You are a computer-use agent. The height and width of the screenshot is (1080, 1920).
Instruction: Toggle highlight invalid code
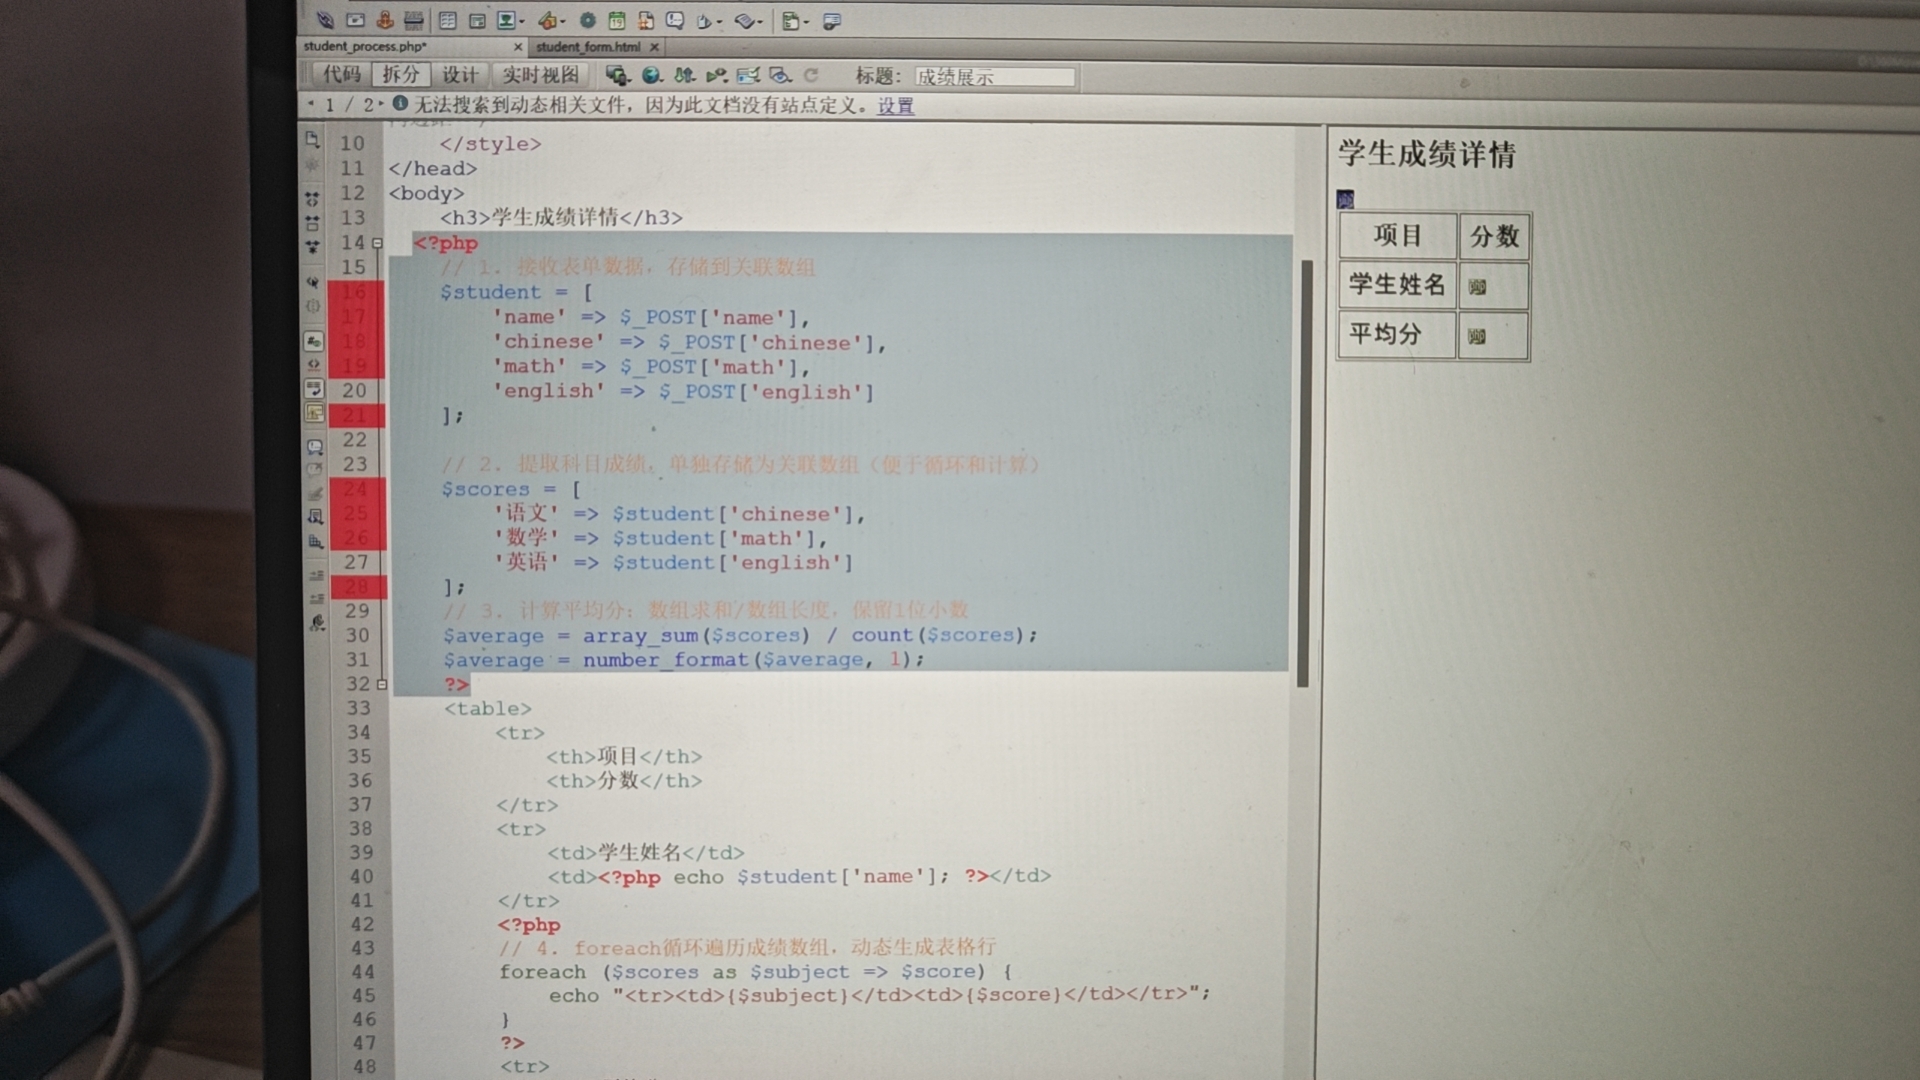[x=315, y=365]
